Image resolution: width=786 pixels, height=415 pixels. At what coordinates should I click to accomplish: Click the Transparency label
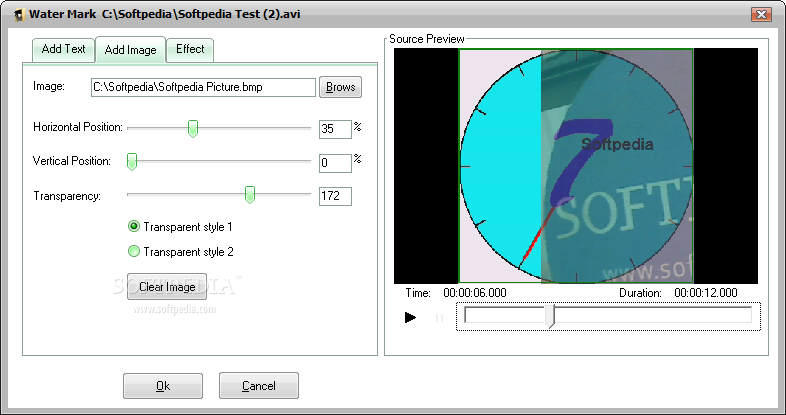pos(67,196)
